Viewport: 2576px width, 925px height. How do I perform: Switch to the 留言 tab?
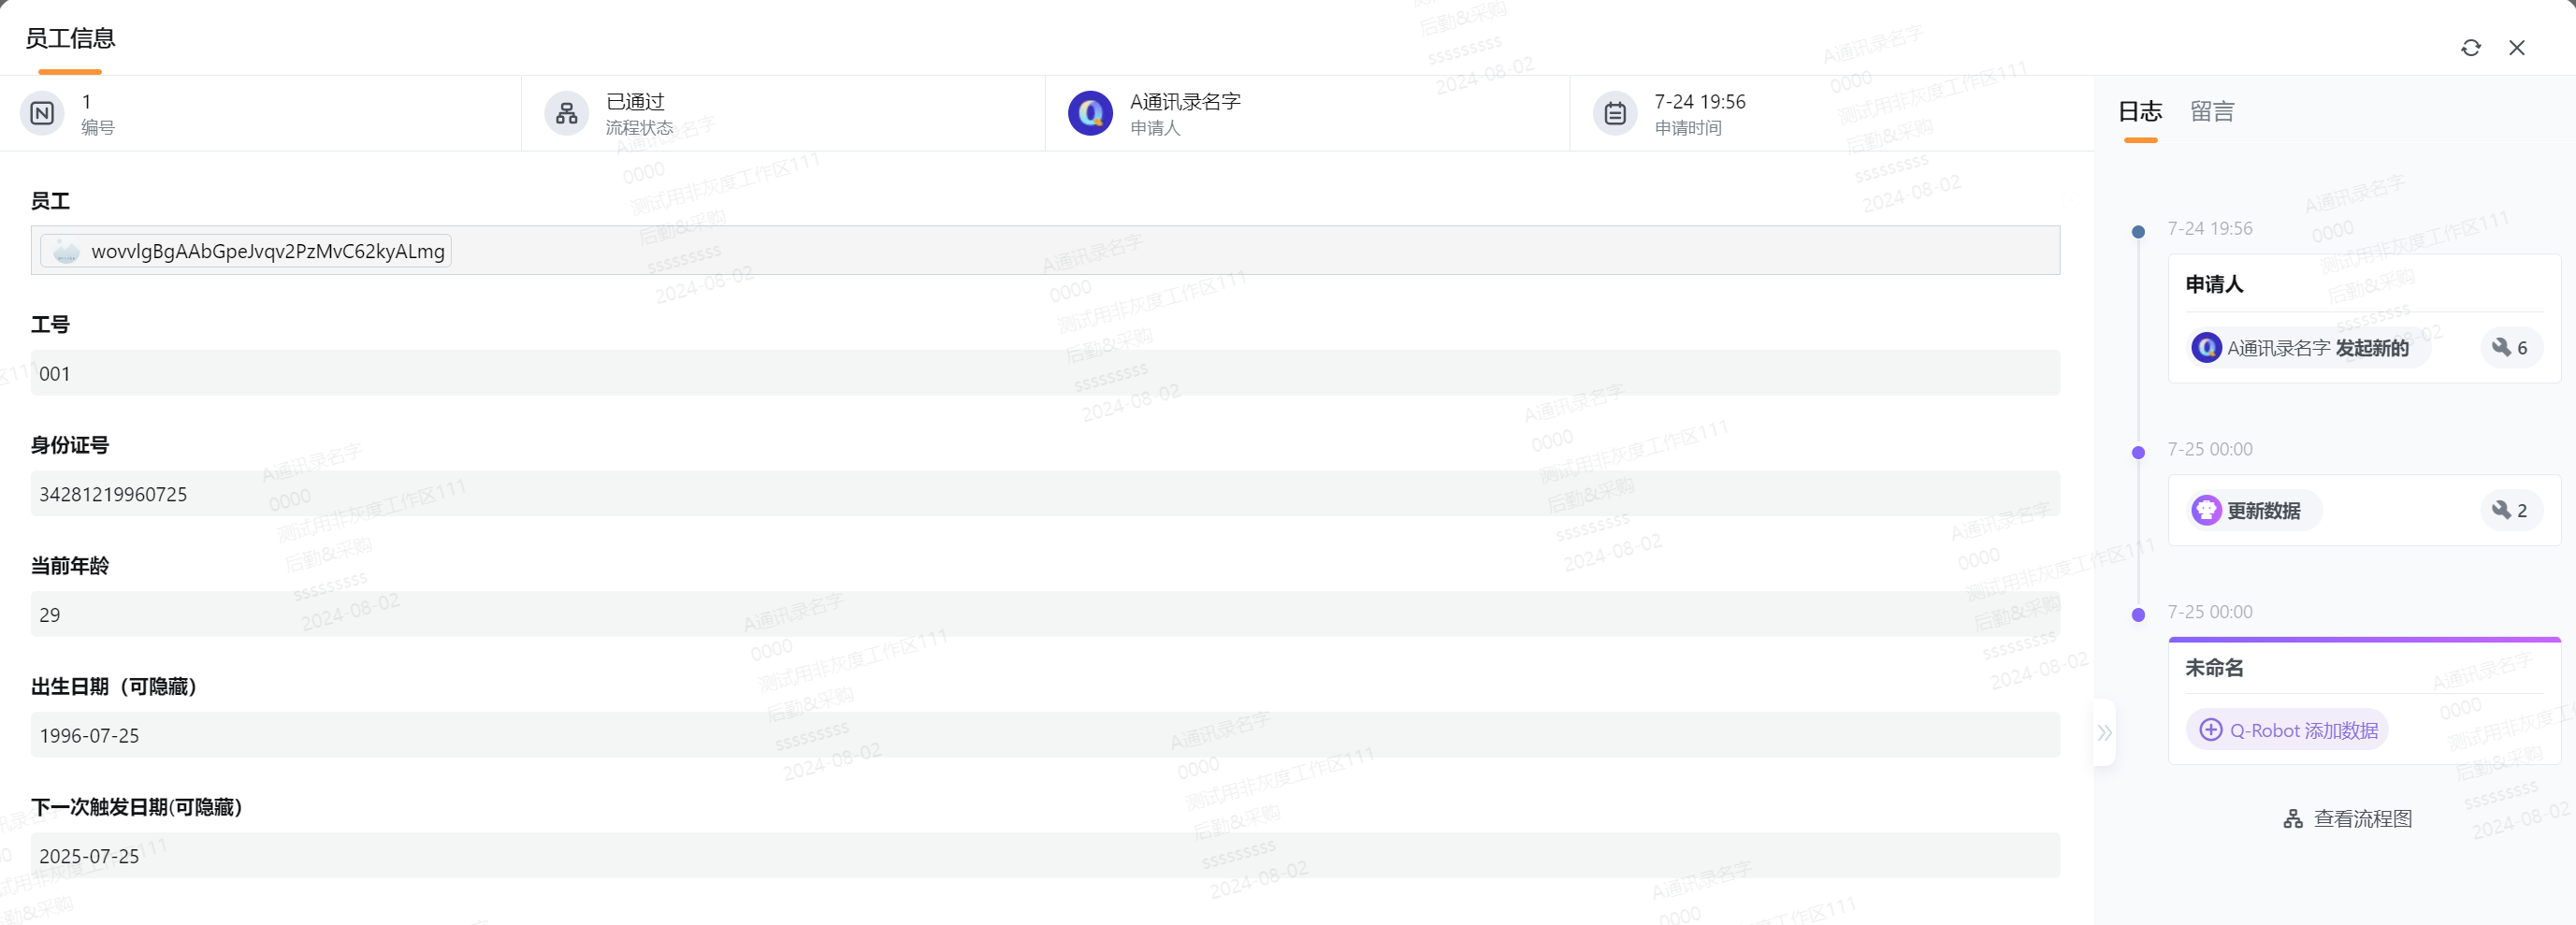tap(2212, 111)
